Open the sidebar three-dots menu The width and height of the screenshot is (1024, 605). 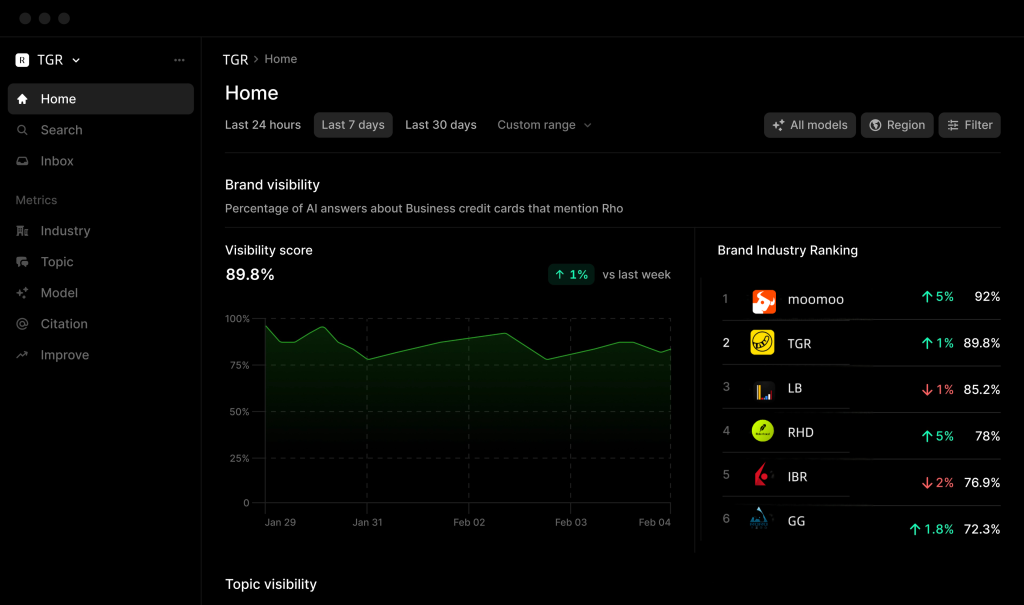tap(179, 60)
